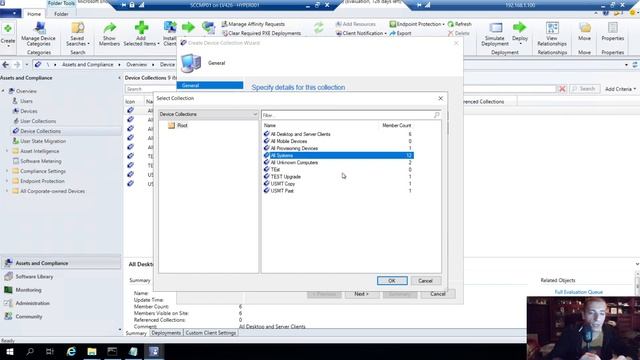Open the Endpoint Protection ribbon dropdown
Viewport: 640px width, 360px height.
416,24
